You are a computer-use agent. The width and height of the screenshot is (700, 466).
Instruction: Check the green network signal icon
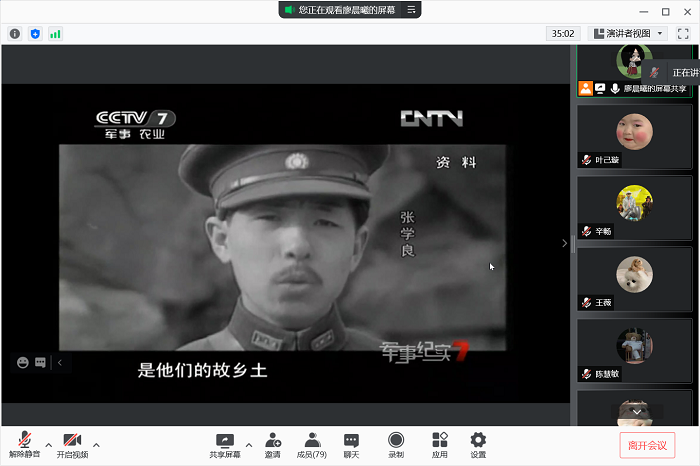point(55,33)
